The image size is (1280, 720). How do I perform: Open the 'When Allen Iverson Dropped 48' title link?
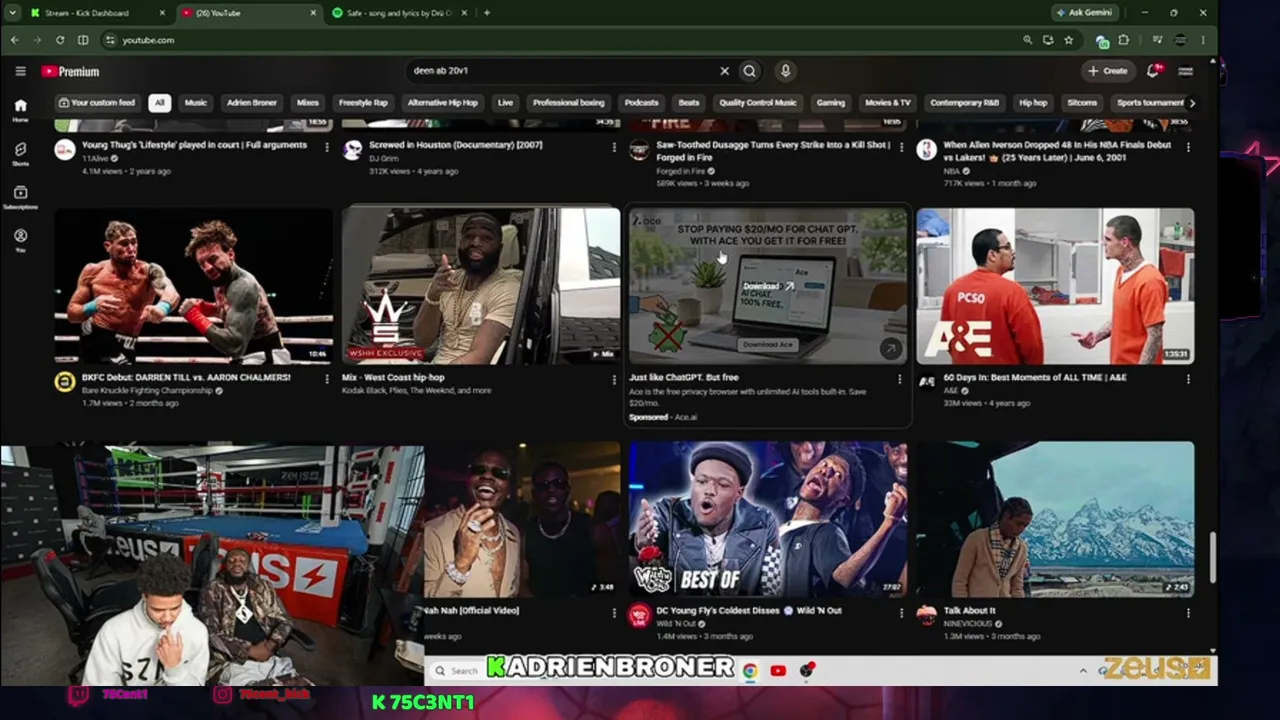tap(1057, 151)
